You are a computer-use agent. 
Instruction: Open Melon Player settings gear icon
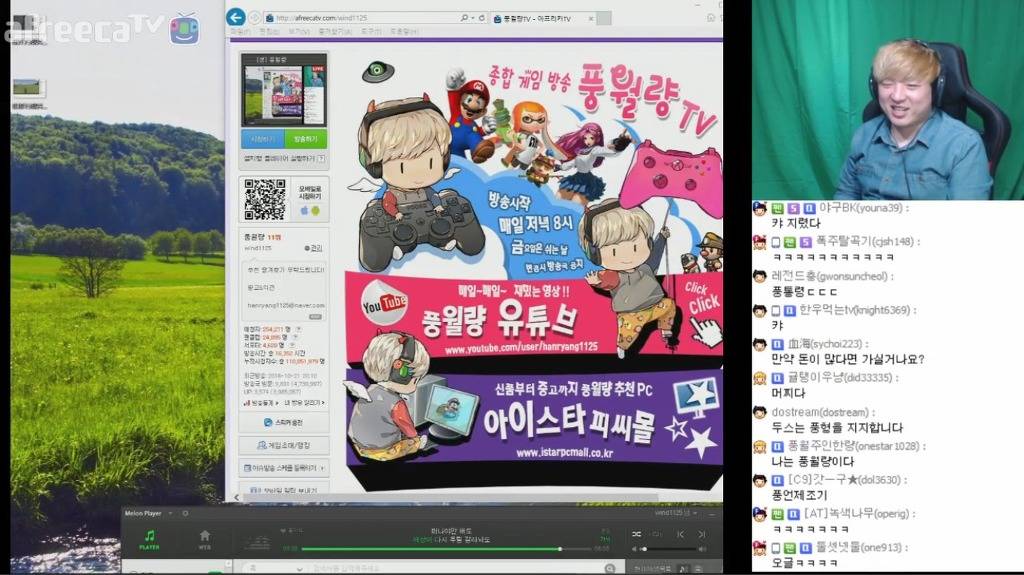coord(185,514)
